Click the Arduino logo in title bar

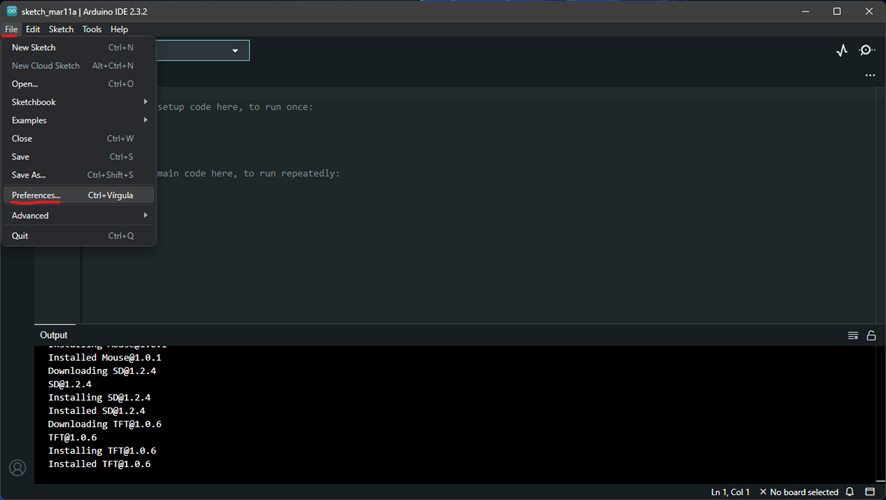pyautogui.click(x=11, y=11)
